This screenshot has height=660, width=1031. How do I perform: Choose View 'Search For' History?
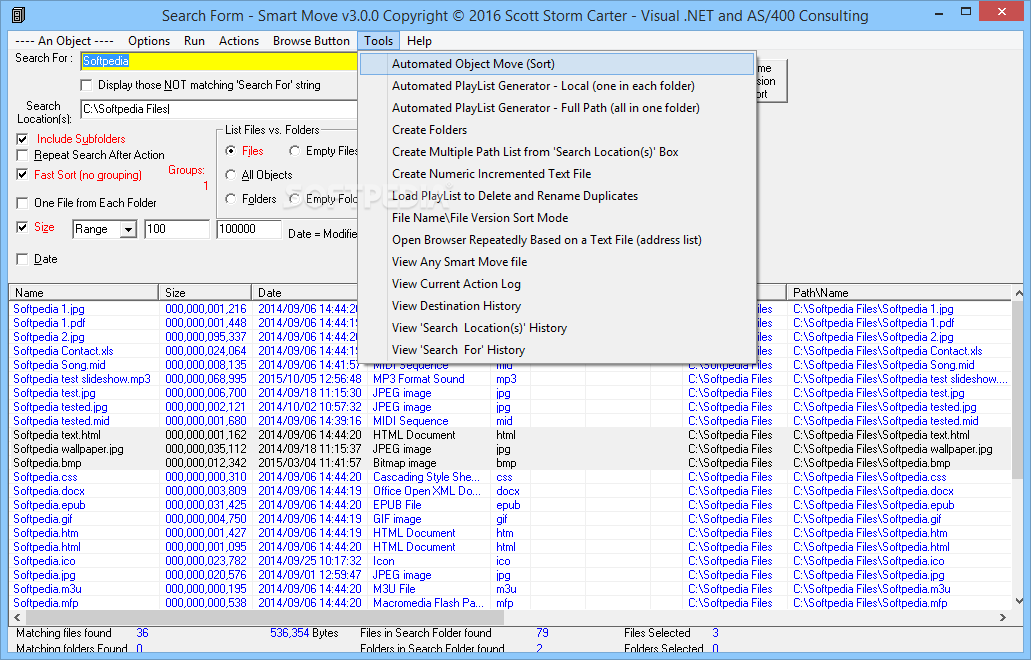coord(557,350)
